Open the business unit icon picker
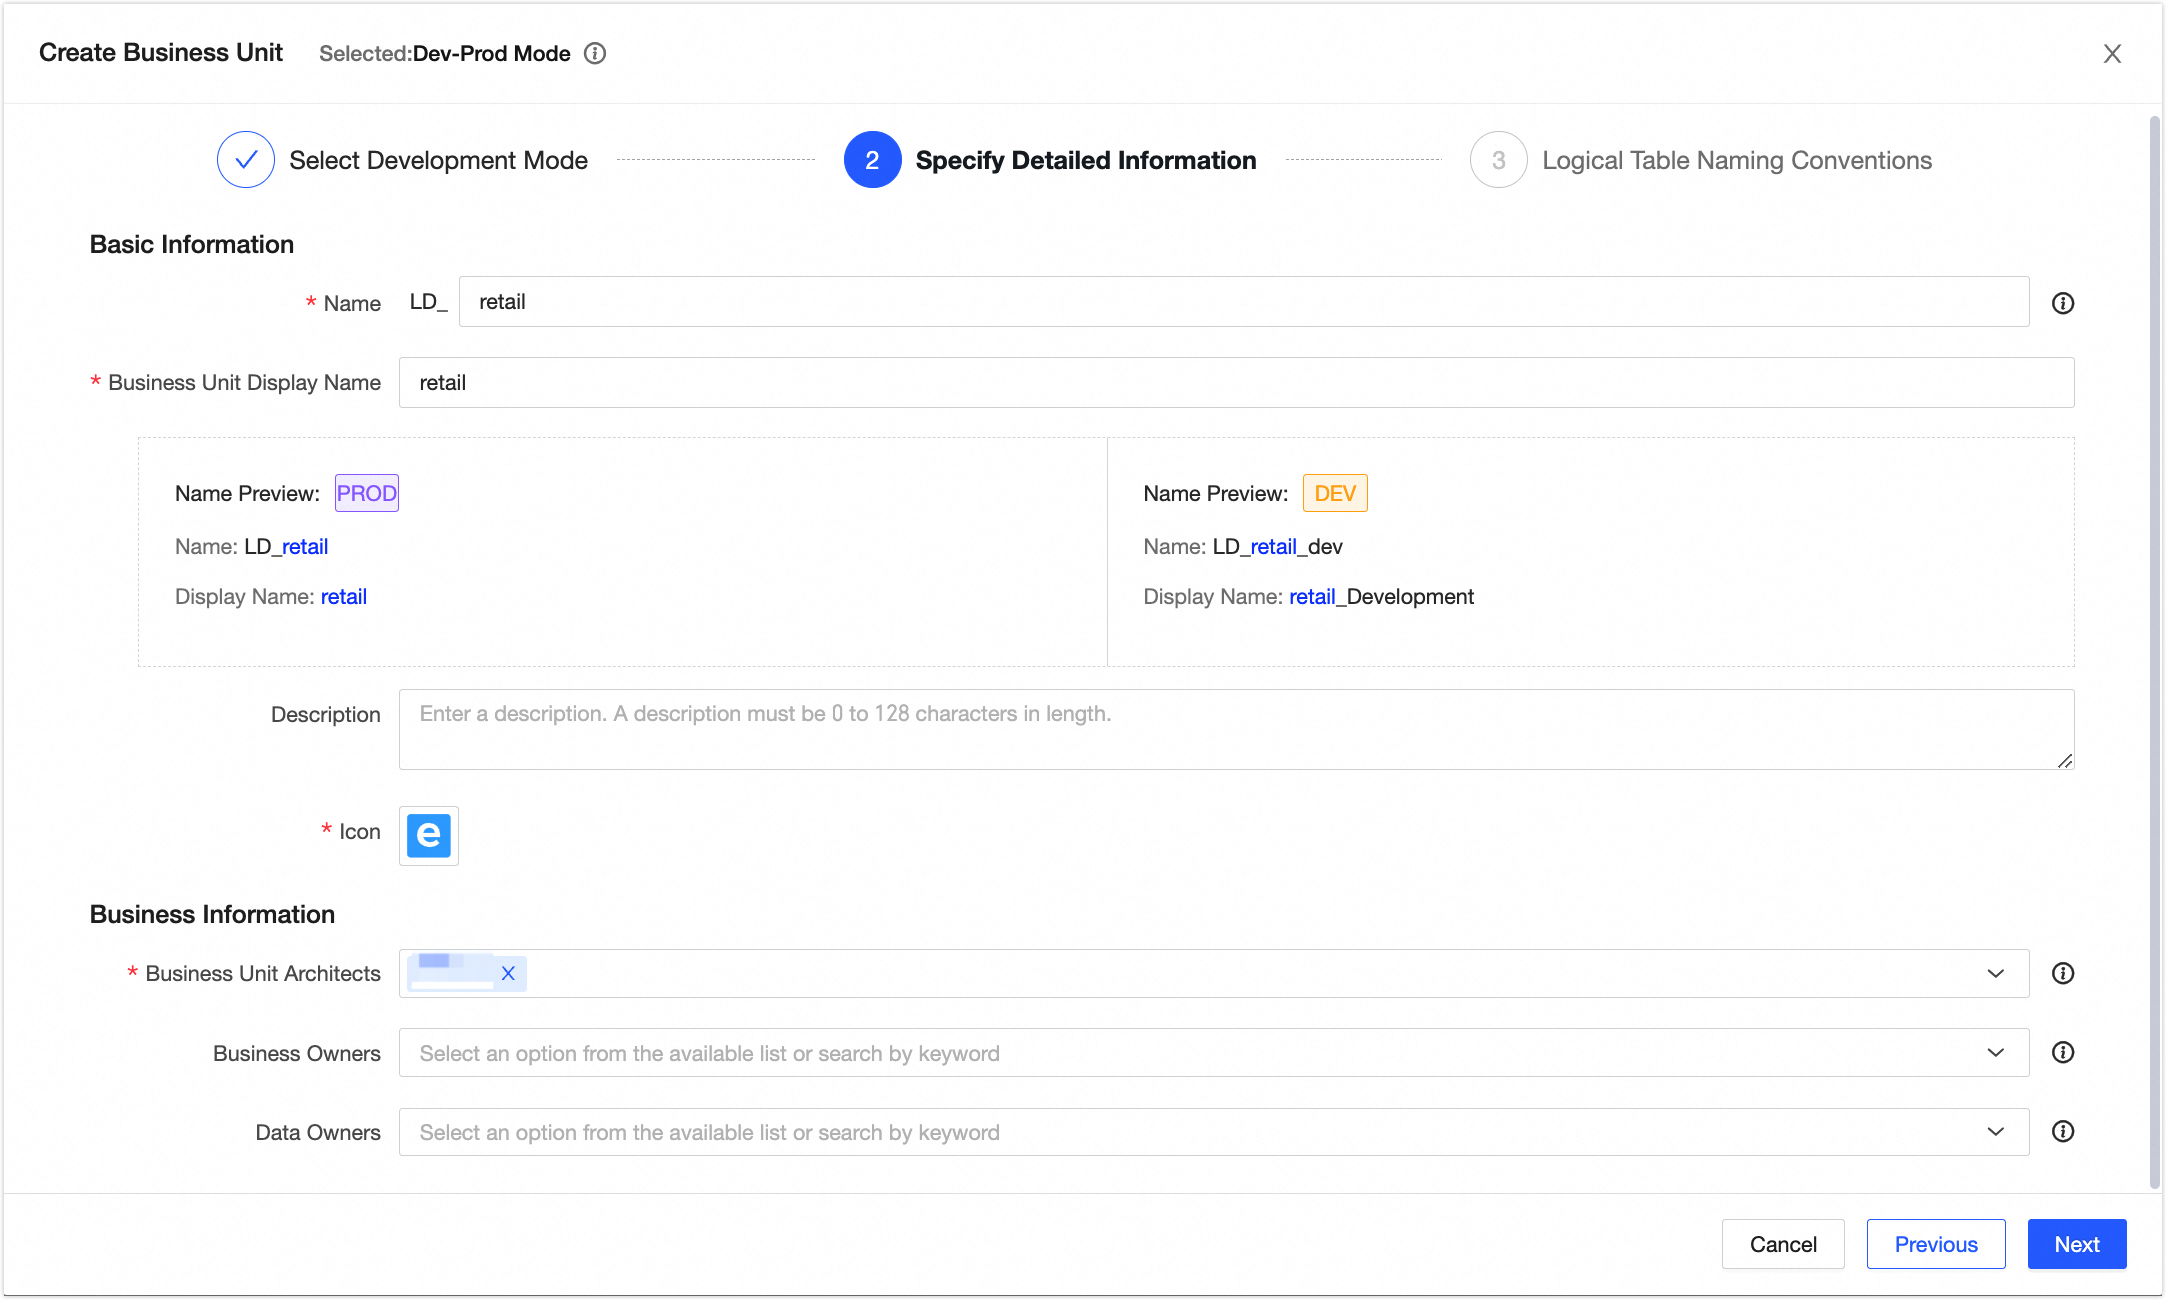The height and width of the screenshot is (1300, 2166). (x=428, y=835)
